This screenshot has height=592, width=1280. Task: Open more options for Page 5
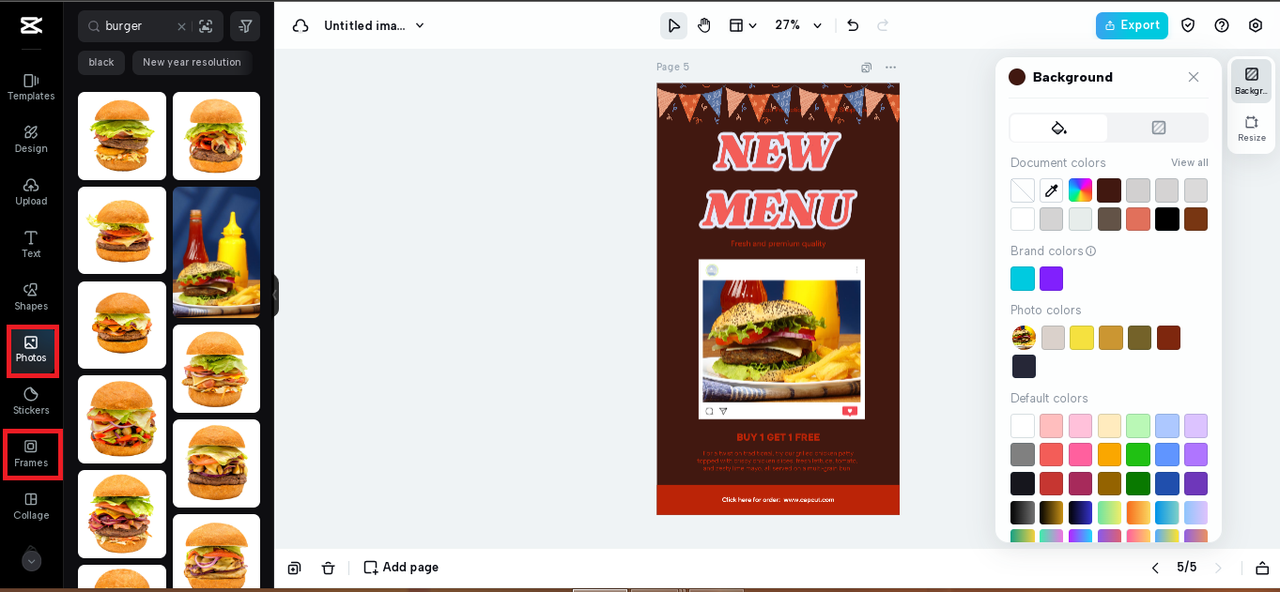pyautogui.click(x=890, y=68)
